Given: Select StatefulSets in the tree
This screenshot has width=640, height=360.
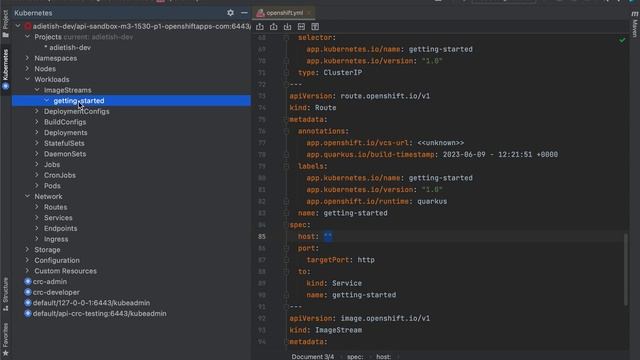Looking at the screenshot, I should [64, 143].
